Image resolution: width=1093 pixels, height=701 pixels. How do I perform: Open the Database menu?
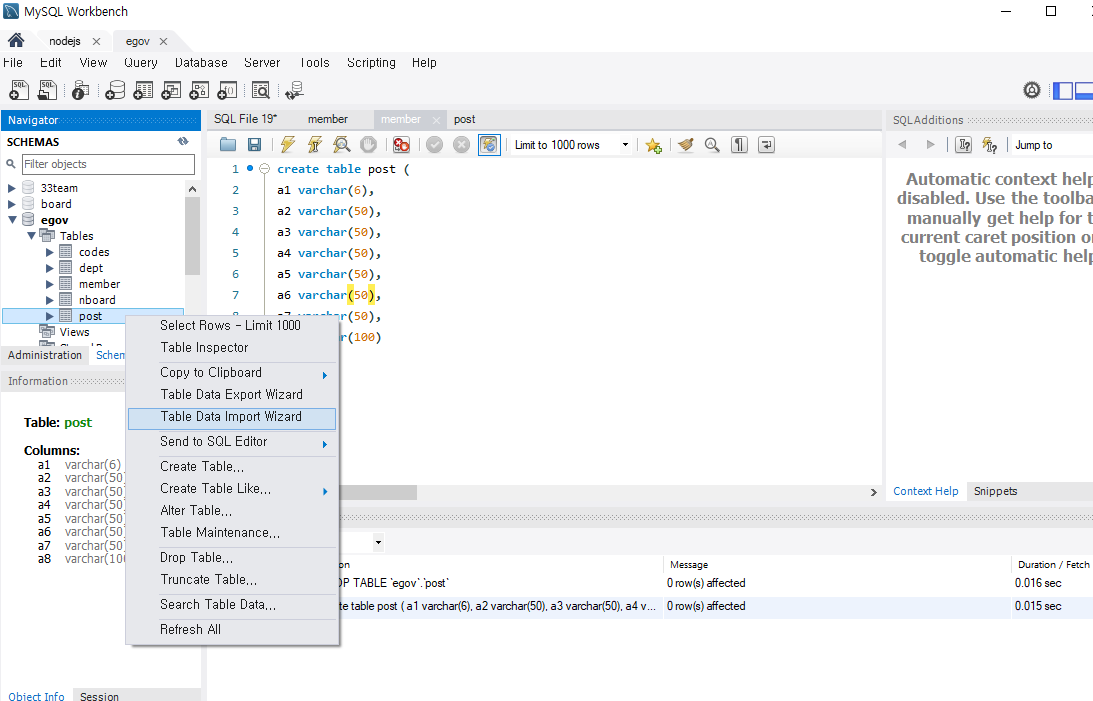[201, 63]
